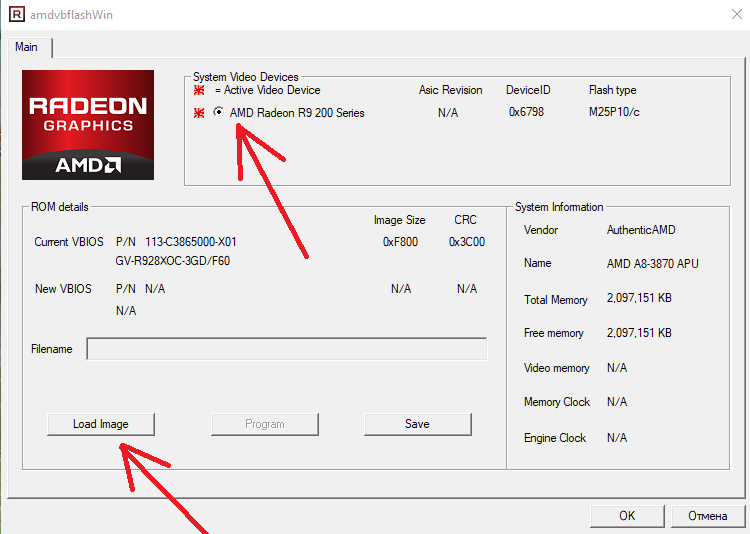Viewport: 750px width, 534px height.
Task: Click the New VBIOS label
Action: point(63,289)
